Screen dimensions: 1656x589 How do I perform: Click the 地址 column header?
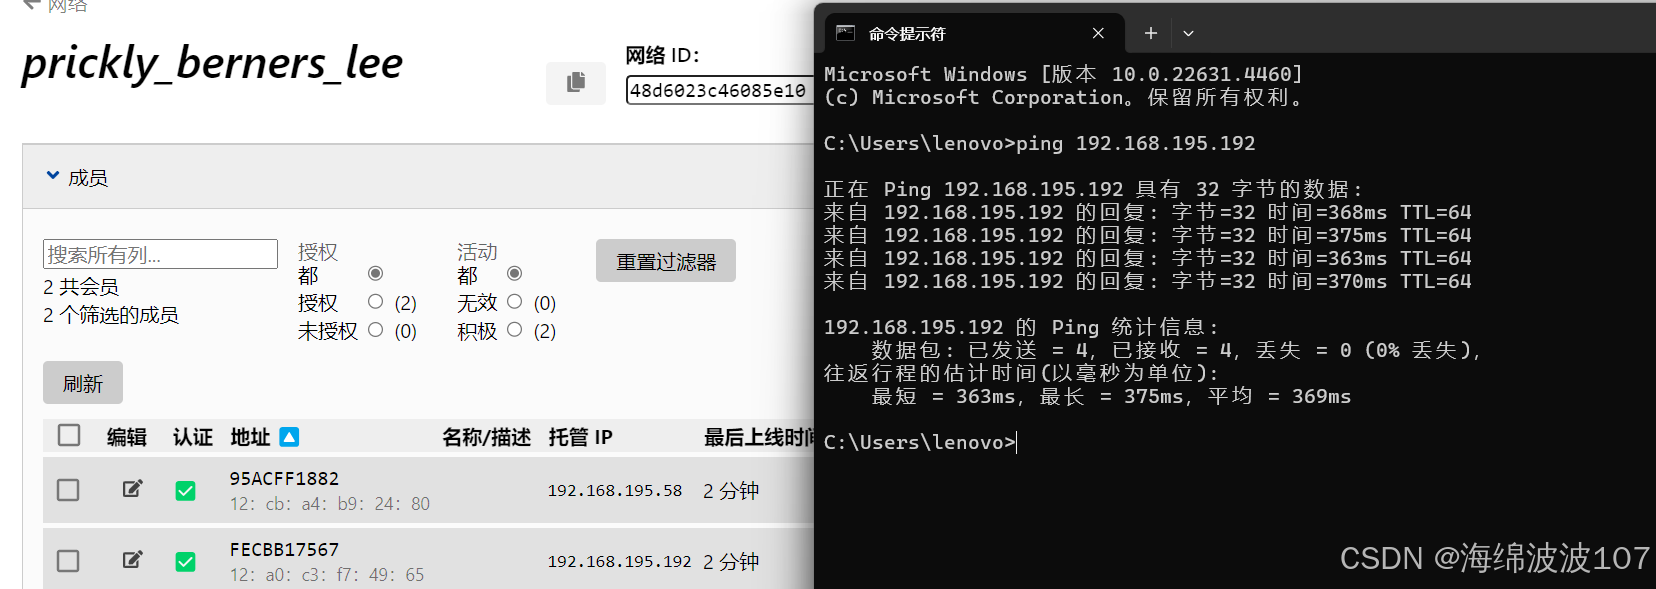250,437
